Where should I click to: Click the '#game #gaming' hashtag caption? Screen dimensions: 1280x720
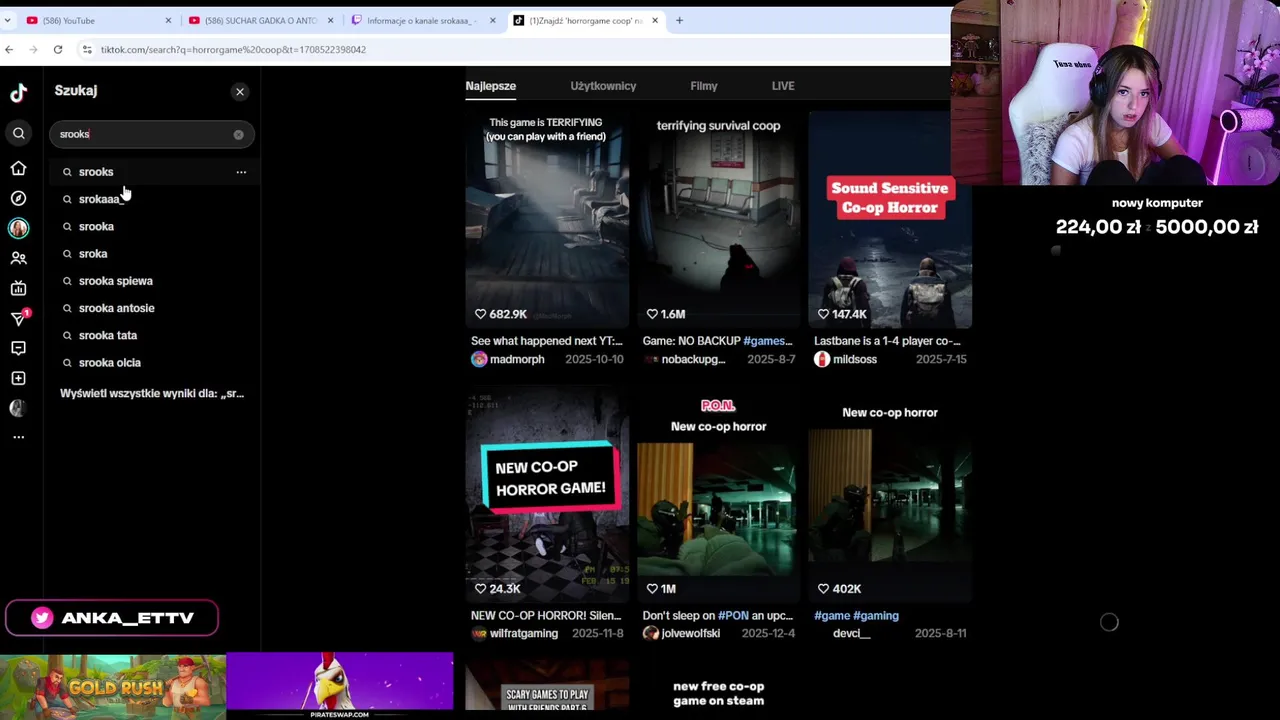coord(856,616)
